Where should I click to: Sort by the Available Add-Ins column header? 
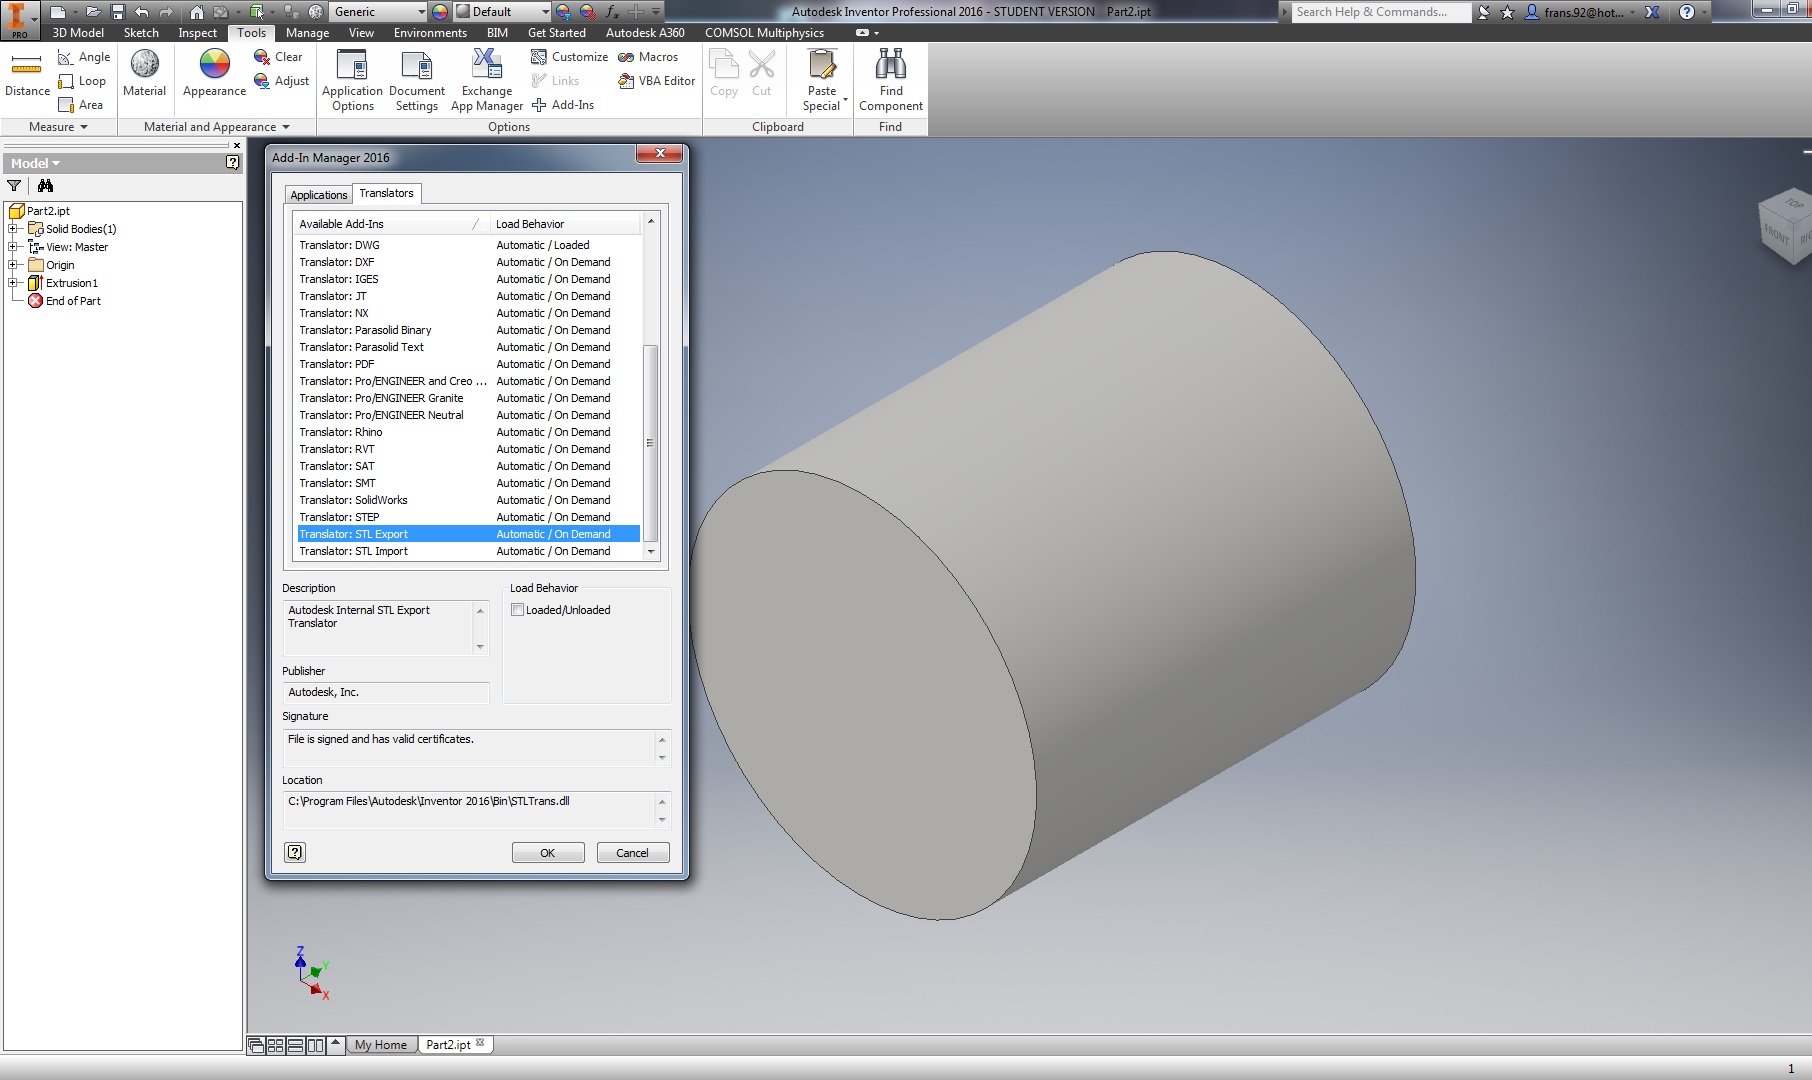[x=390, y=224]
